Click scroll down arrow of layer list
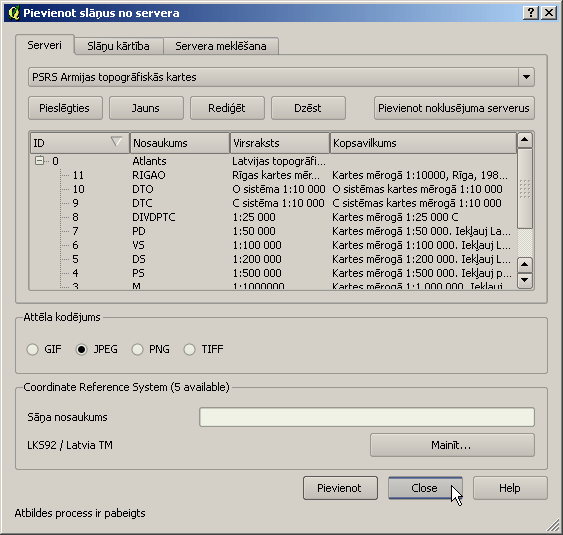563x535 pixels. pyautogui.click(x=525, y=280)
